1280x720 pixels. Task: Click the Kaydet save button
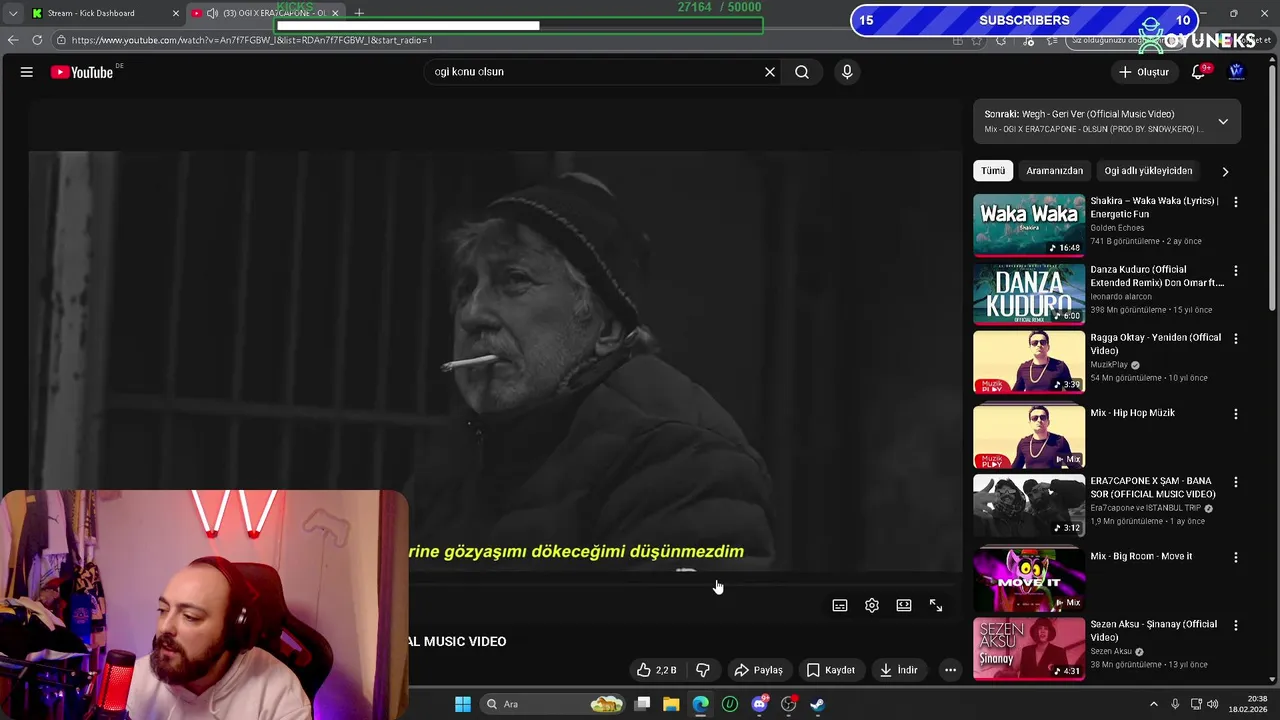coord(830,670)
